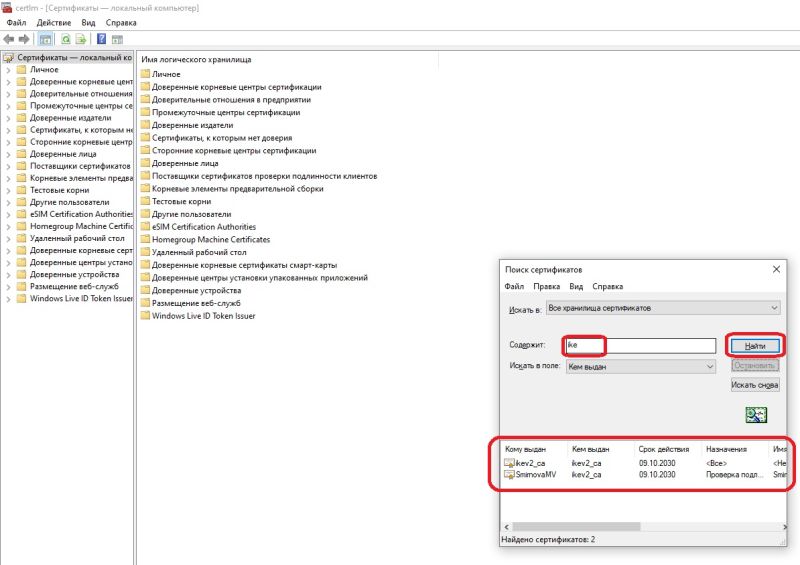Click folder icon of Доверенные издатели in right pane

tap(145, 125)
